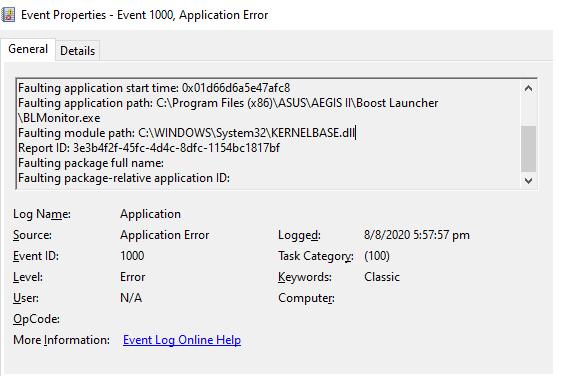The width and height of the screenshot is (562, 376).
Task: Click the Faulting module path line
Action: point(186,133)
